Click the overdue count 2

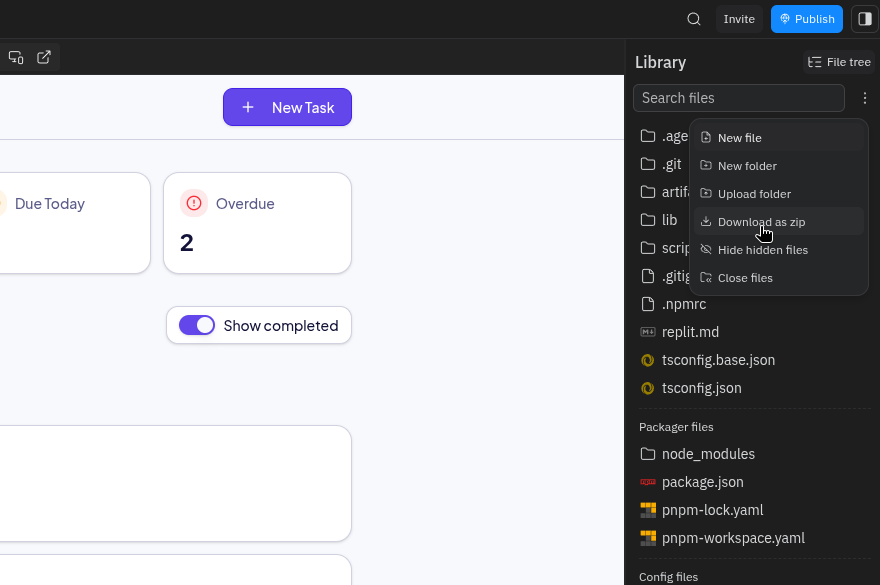coord(187,243)
